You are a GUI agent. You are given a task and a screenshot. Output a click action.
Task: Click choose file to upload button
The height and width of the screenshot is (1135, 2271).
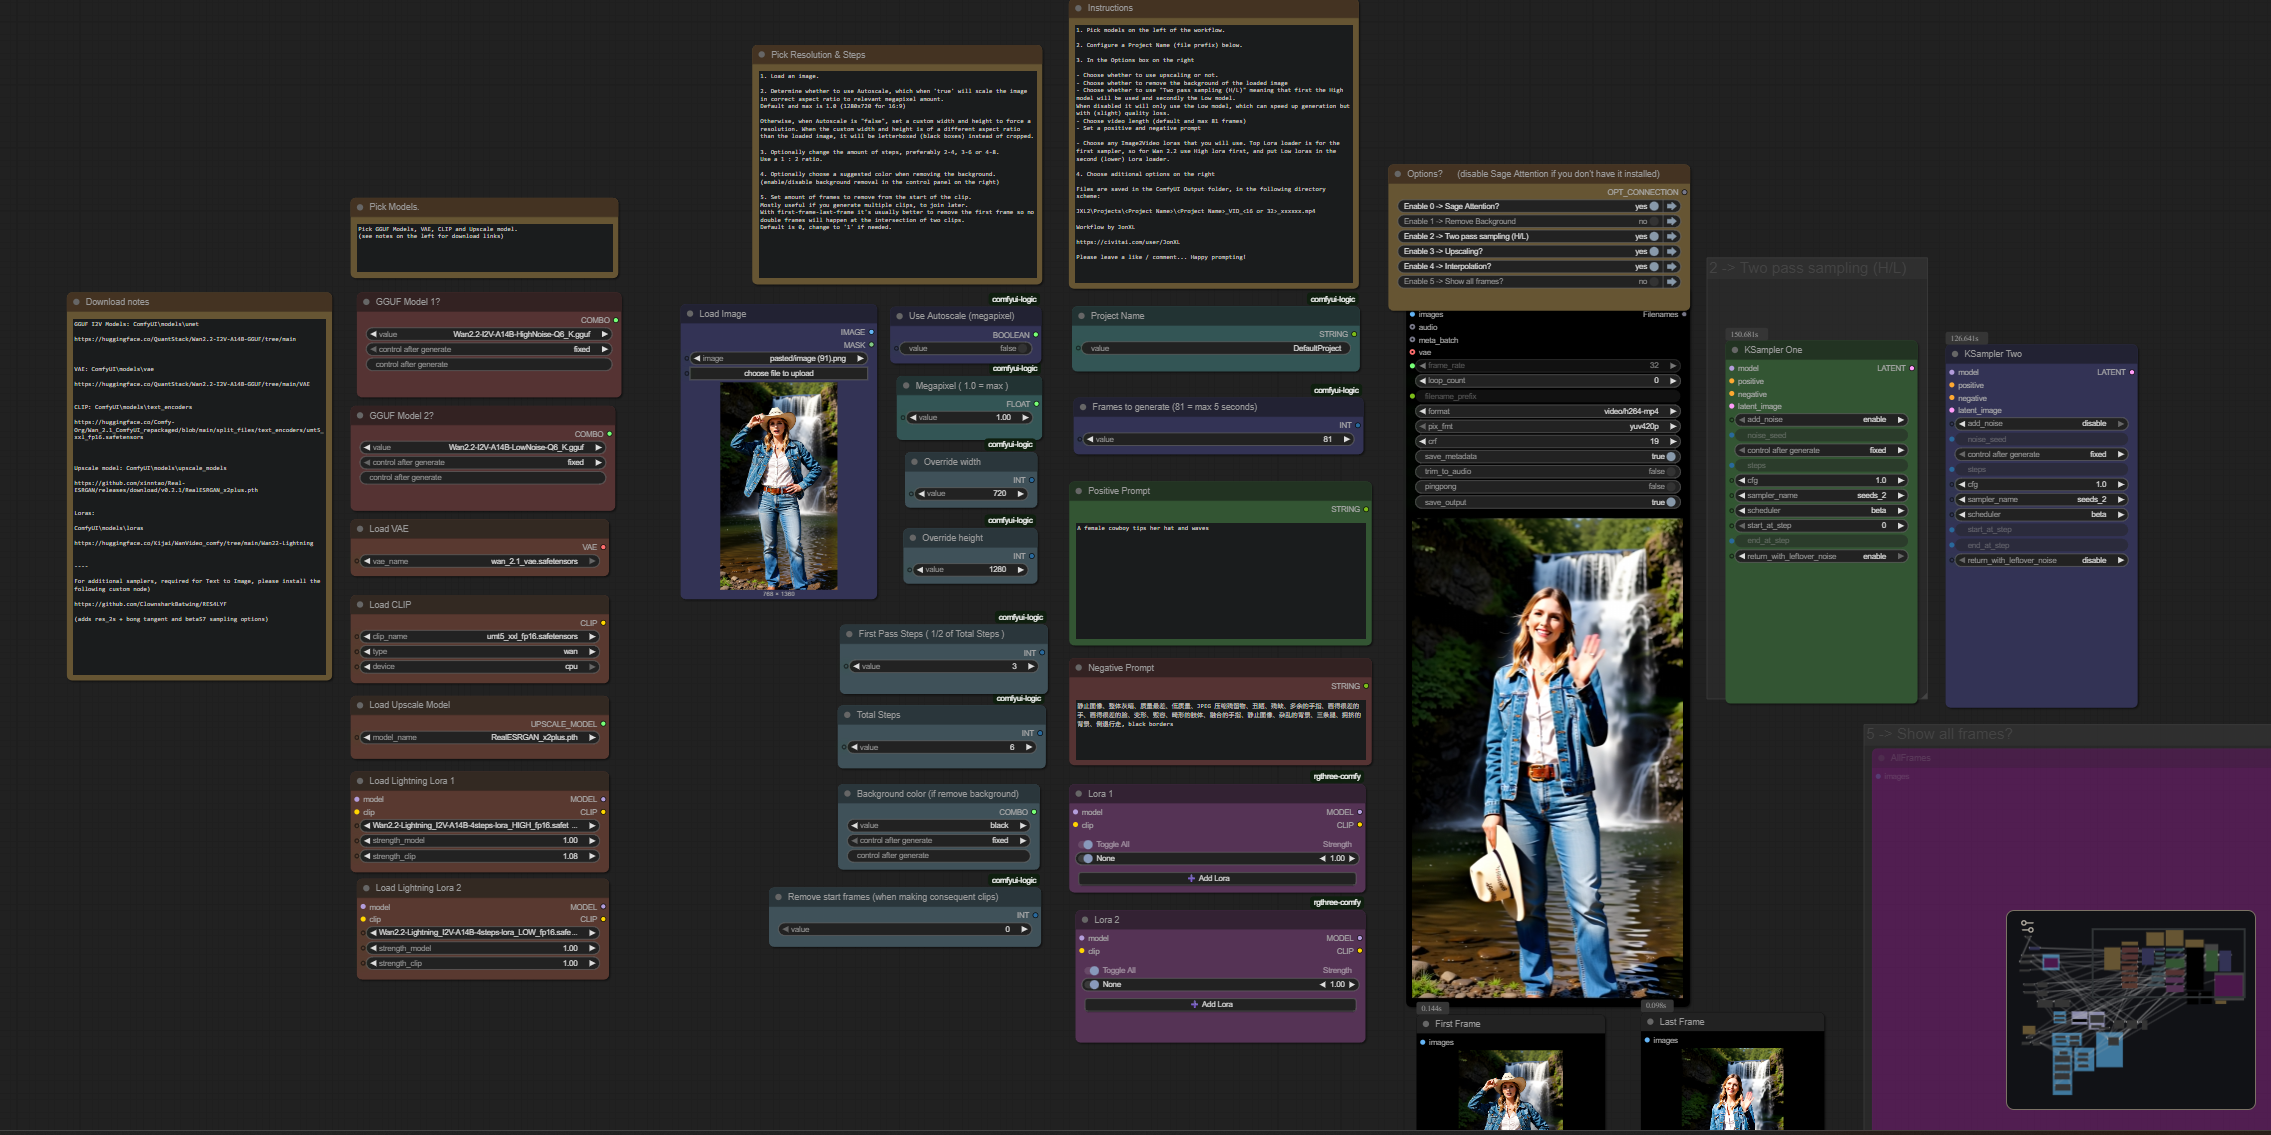(x=778, y=374)
